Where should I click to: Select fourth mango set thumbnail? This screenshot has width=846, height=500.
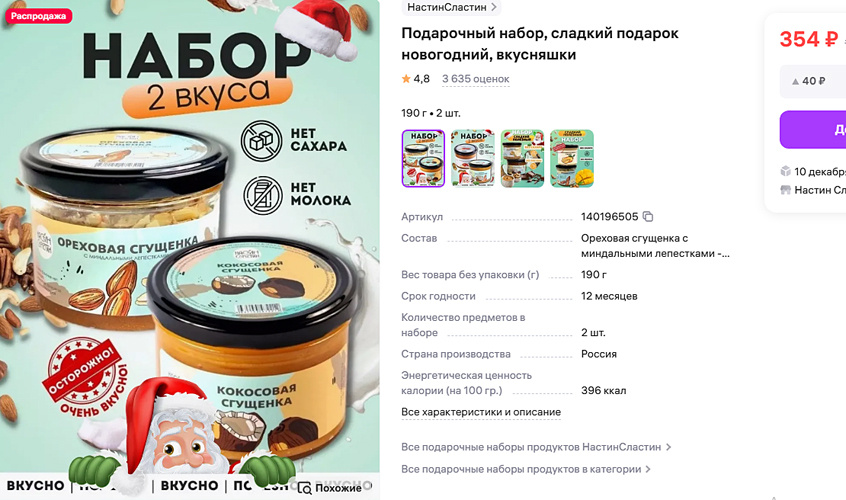coord(572,159)
